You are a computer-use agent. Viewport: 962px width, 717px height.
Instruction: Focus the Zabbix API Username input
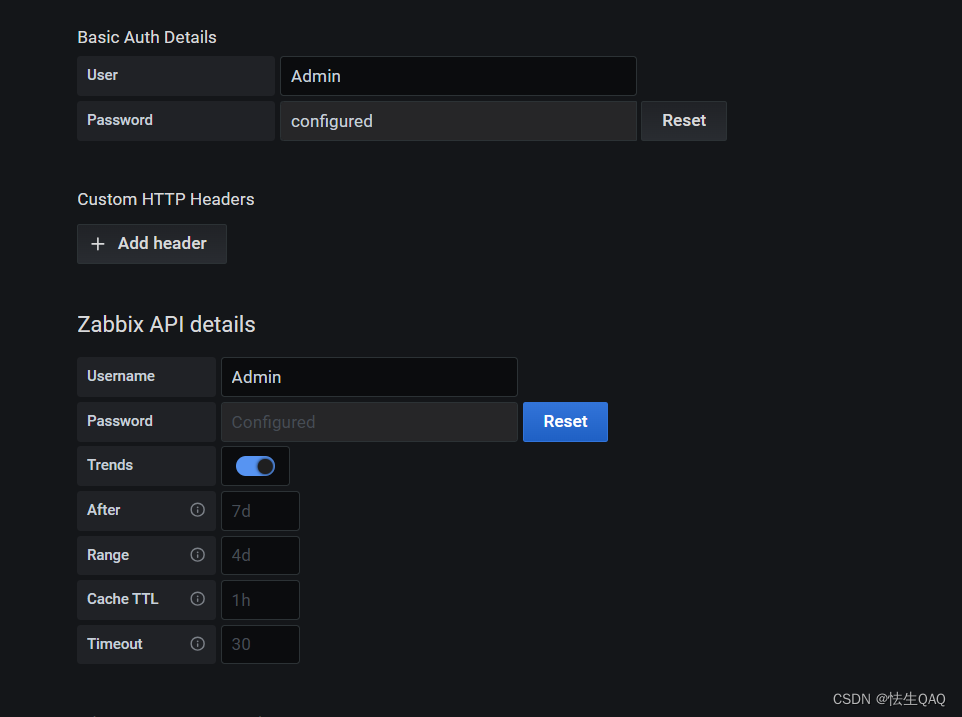click(369, 377)
